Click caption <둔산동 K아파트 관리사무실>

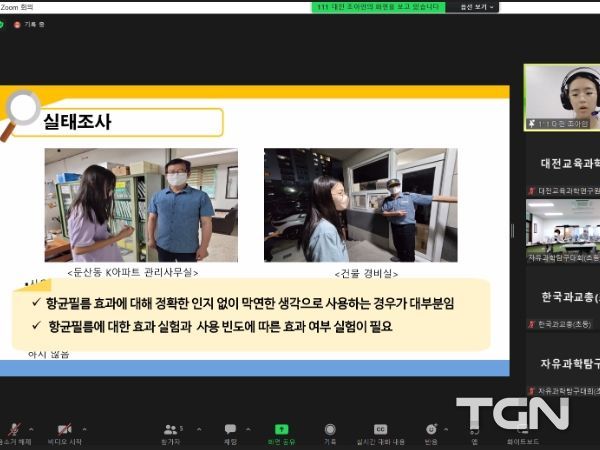pyautogui.click(x=132, y=273)
